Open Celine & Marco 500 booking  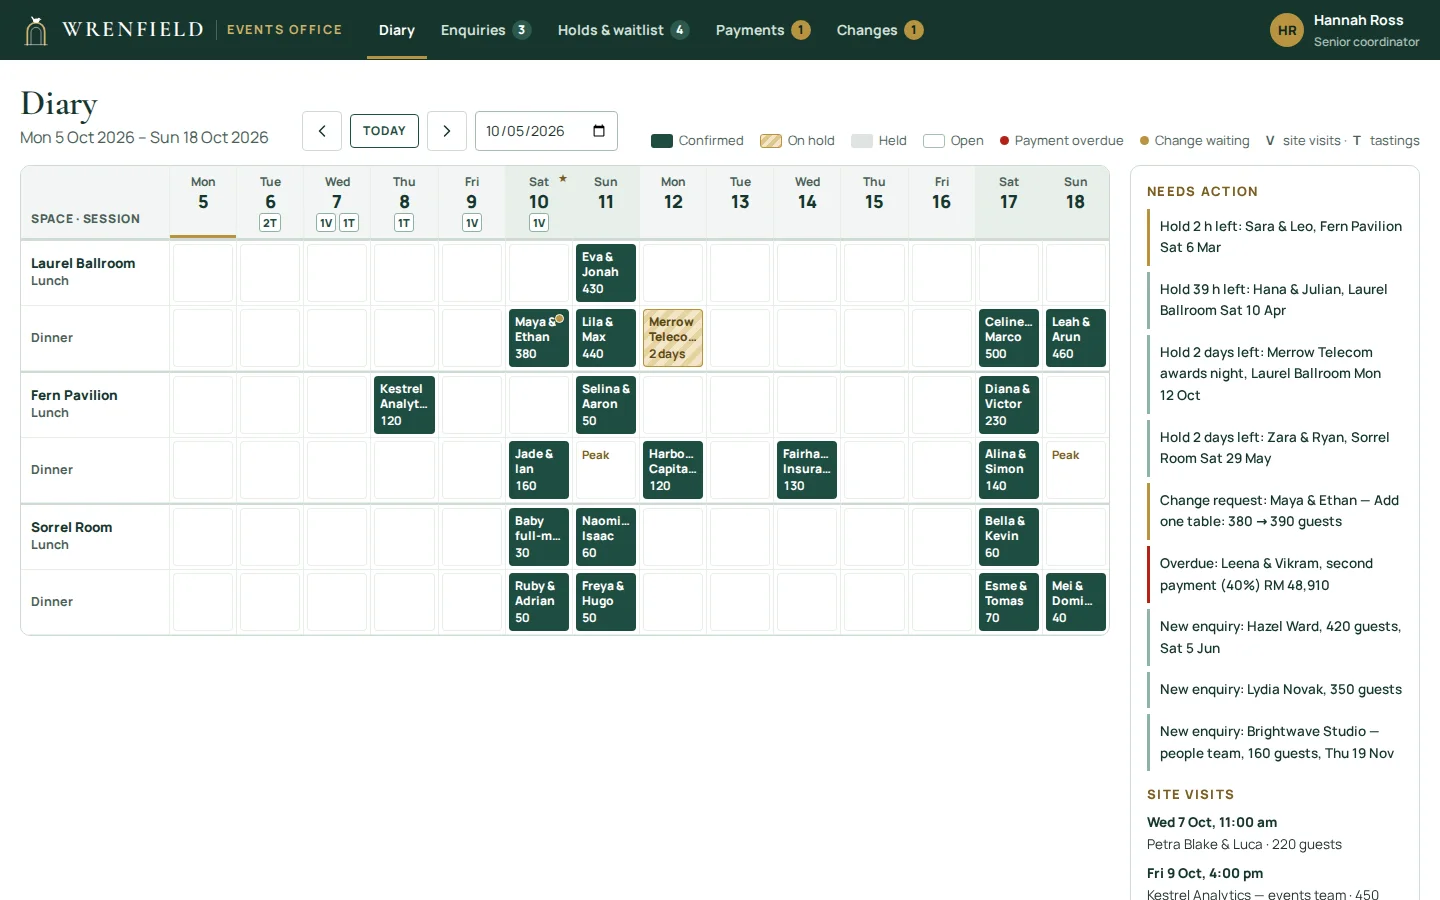1009,338
